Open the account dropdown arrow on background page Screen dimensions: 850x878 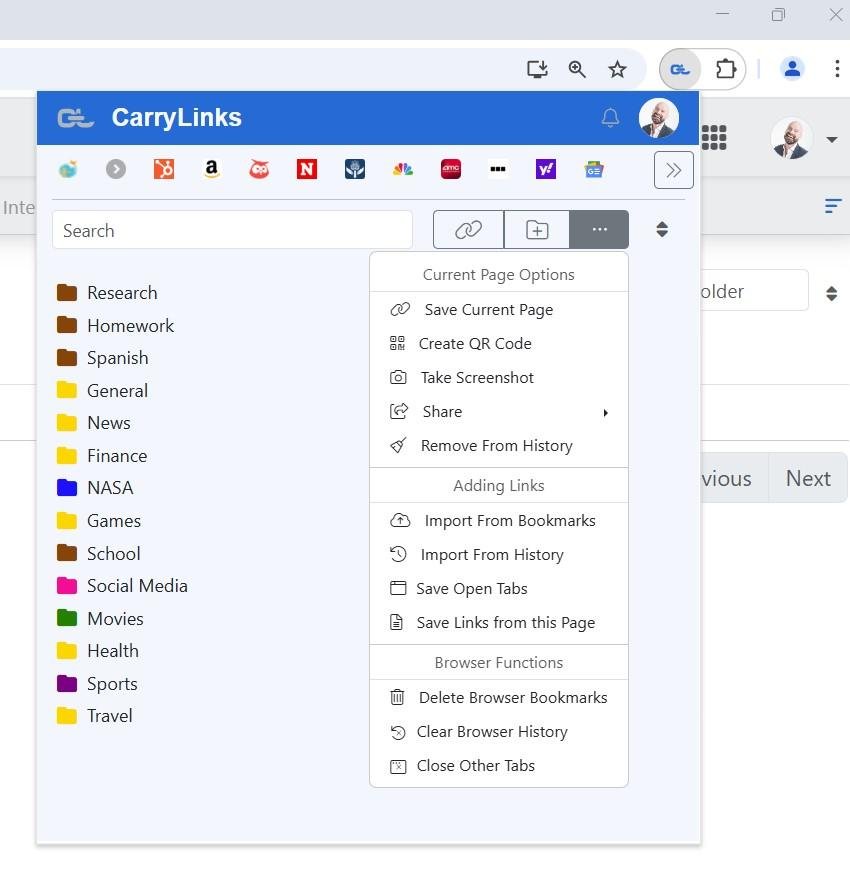coord(832,139)
